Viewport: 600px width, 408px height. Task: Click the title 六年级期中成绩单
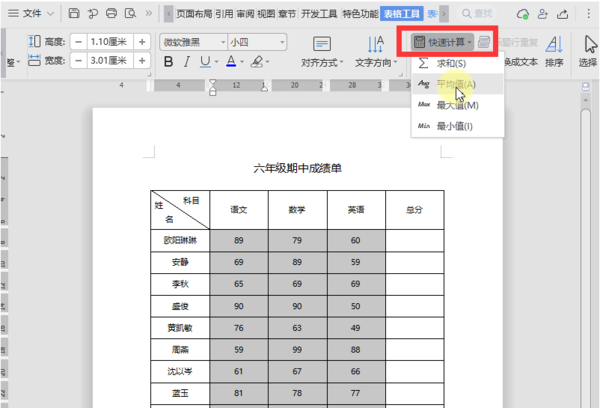pyautogui.click(x=297, y=168)
